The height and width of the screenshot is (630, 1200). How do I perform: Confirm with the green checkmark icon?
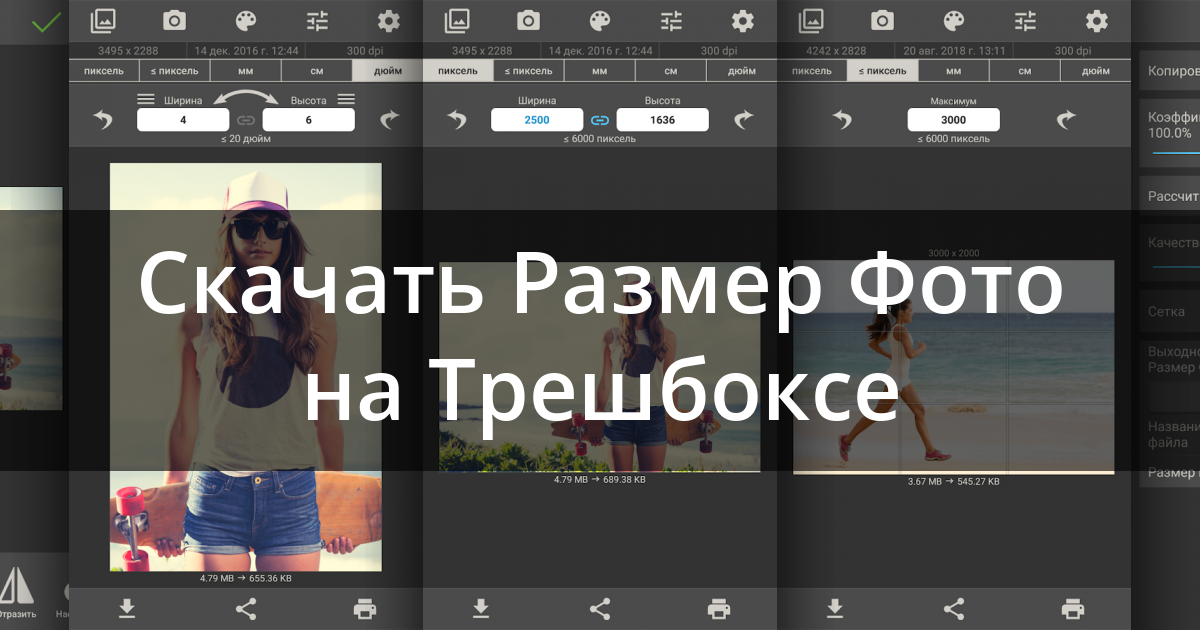(x=45, y=22)
